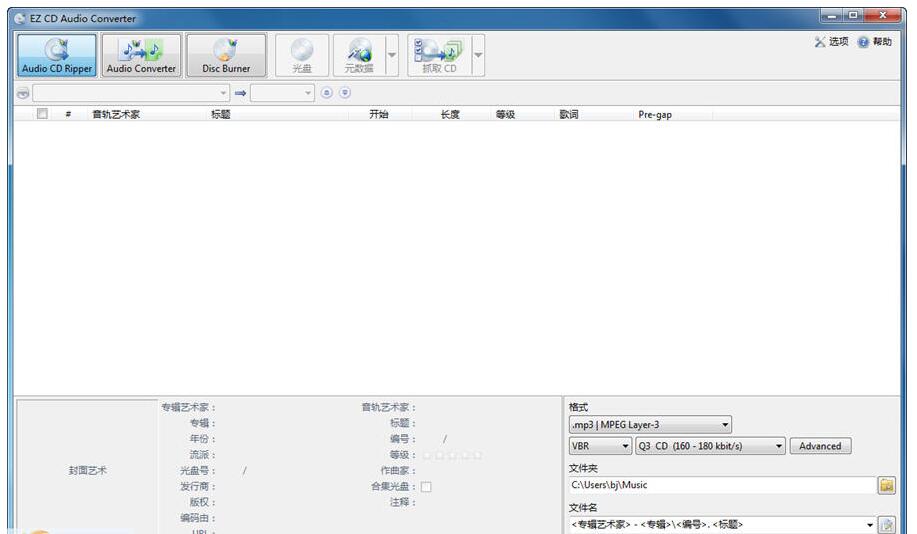917x534 pixels.
Task: Open the Disc Burner mode
Action: coord(226,56)
